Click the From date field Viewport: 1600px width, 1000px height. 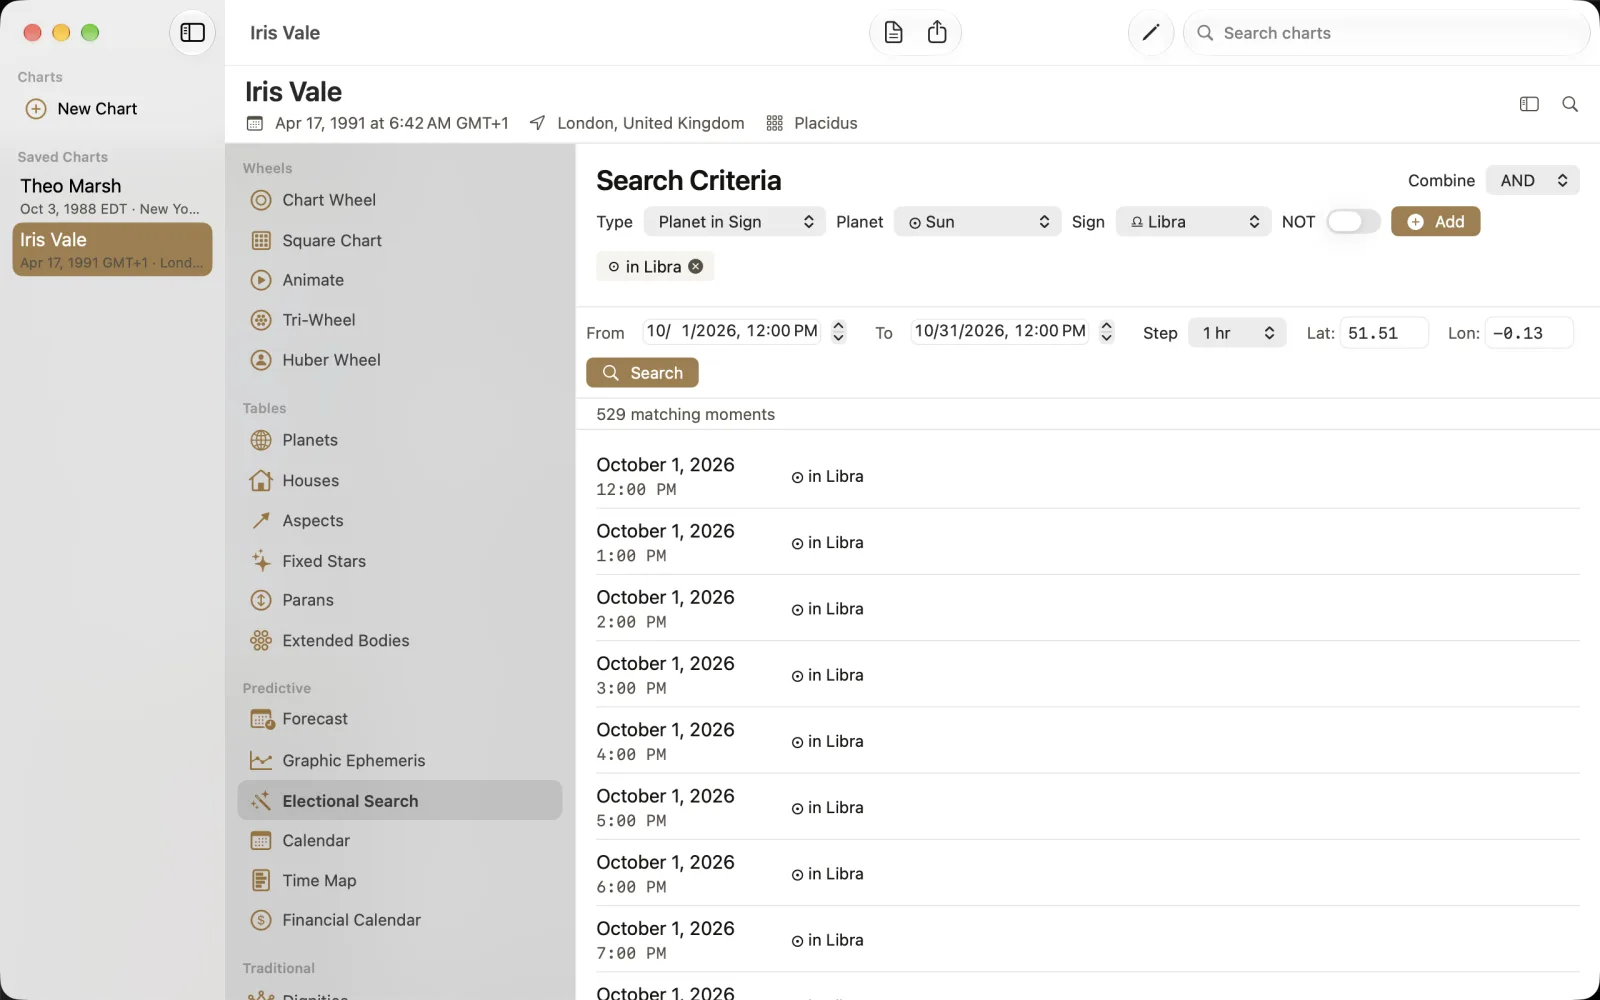732,331
